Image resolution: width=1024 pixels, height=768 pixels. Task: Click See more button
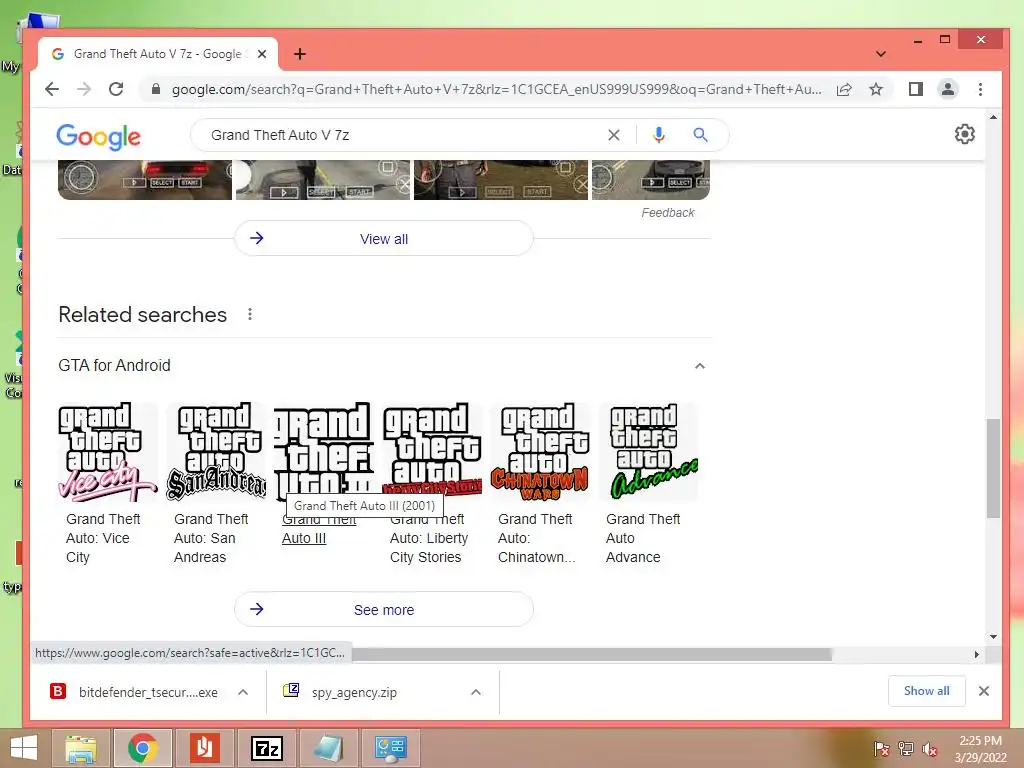click(x=383, y=610)
